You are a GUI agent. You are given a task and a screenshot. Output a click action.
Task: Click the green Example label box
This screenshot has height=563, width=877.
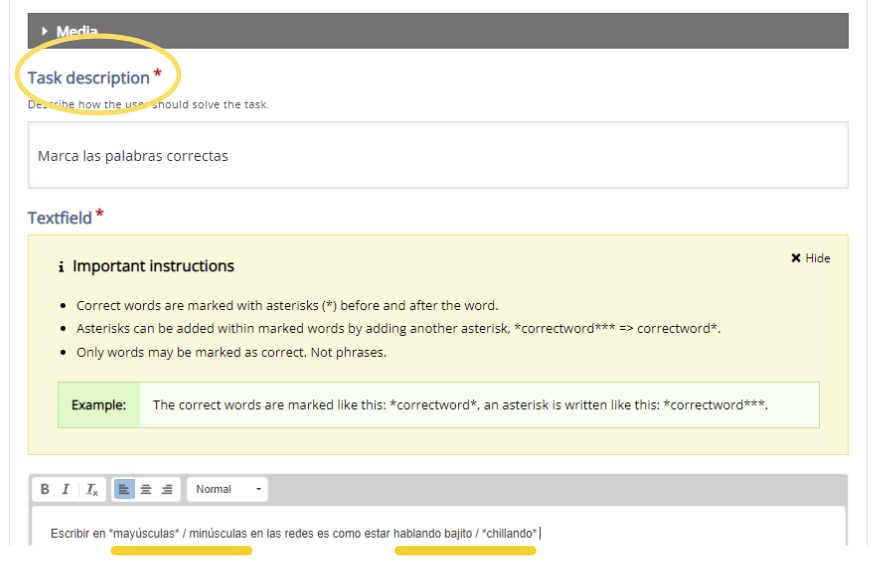[98, 405]
